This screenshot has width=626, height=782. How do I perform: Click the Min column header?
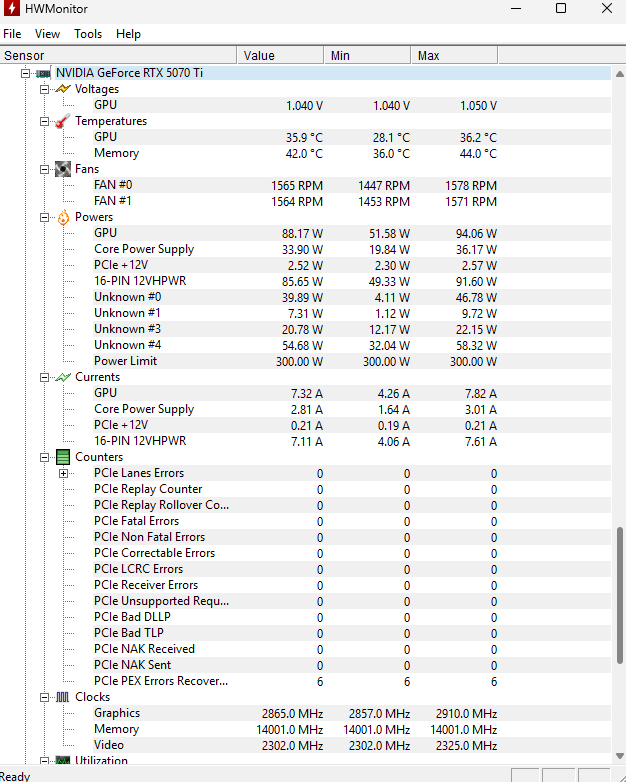367,55
